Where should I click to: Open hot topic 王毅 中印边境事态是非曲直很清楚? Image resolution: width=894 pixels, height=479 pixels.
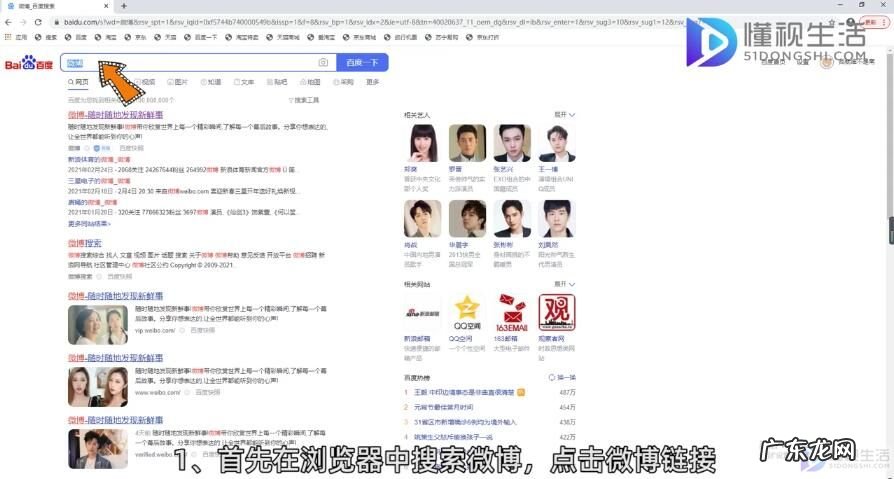click(x=464, y=392)
